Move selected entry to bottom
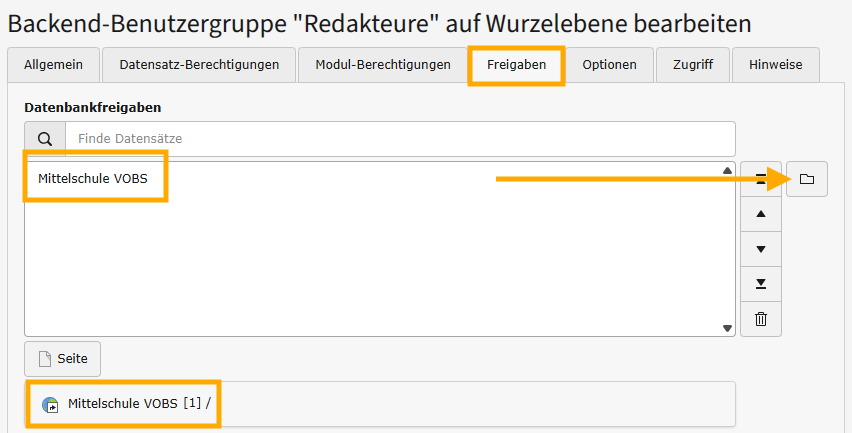The image size is (852, 433). click(x=761, y=284)
